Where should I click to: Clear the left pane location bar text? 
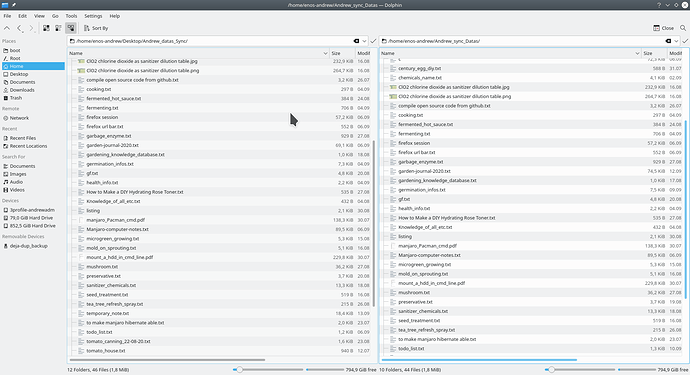[x=356, y=41]
